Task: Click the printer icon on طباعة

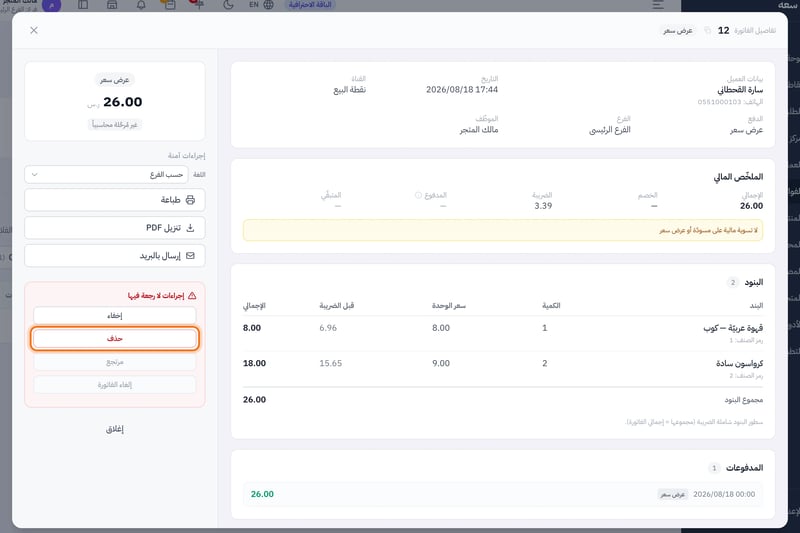Action: pos(190,200)
